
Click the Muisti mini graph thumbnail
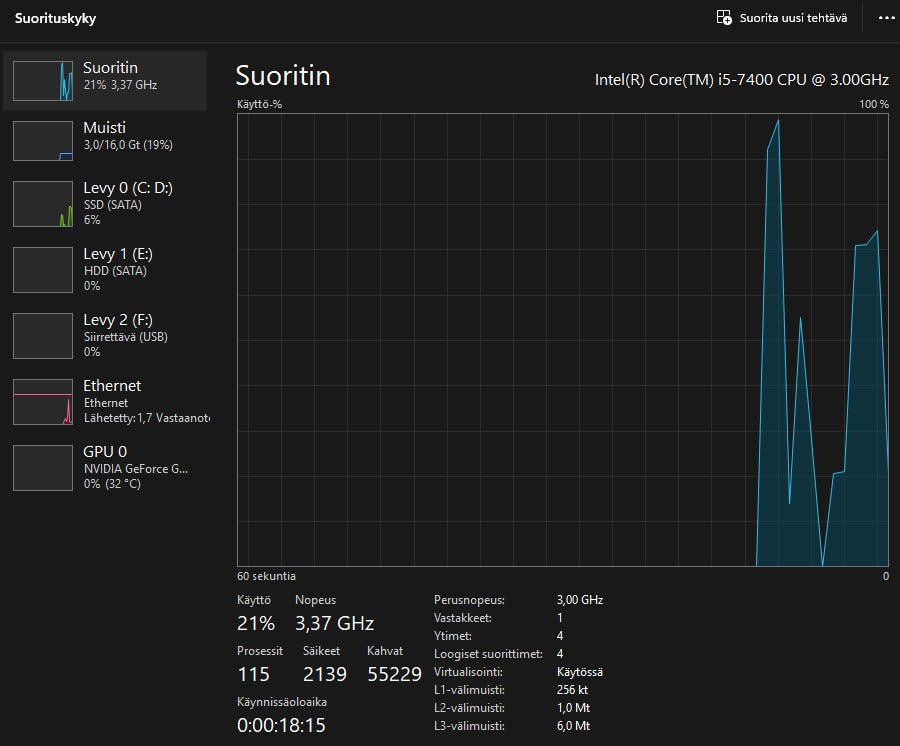pos(43,141)
